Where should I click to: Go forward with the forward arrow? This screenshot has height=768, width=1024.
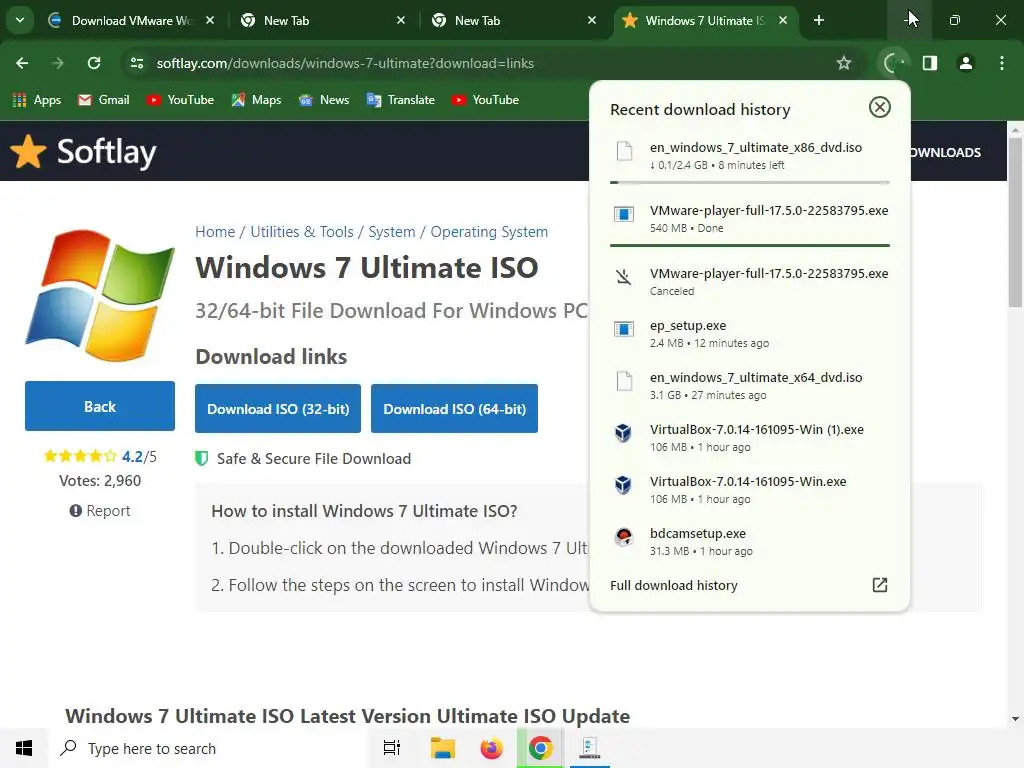tap(58, 63)
